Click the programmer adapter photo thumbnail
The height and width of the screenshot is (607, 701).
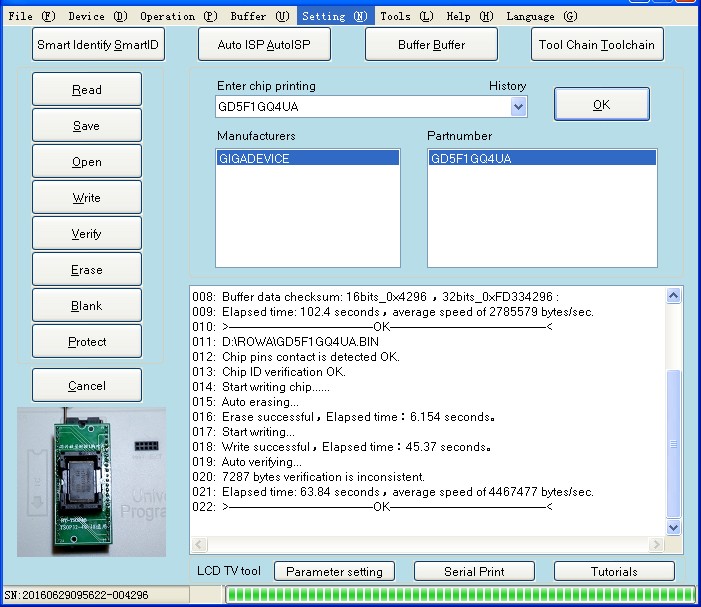tap(92, 480)
